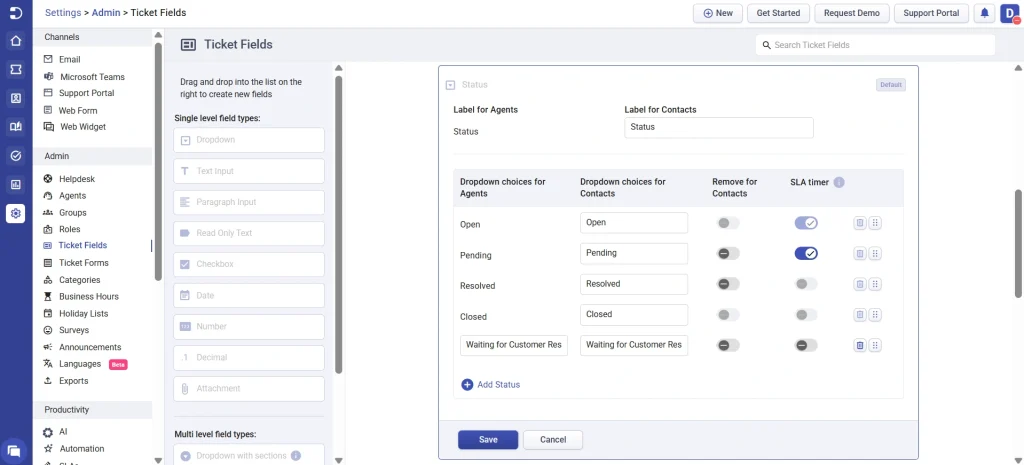Toggle Remove for Contacts on Closed row
Screen dimensions: 1024x465
point(728,315)
